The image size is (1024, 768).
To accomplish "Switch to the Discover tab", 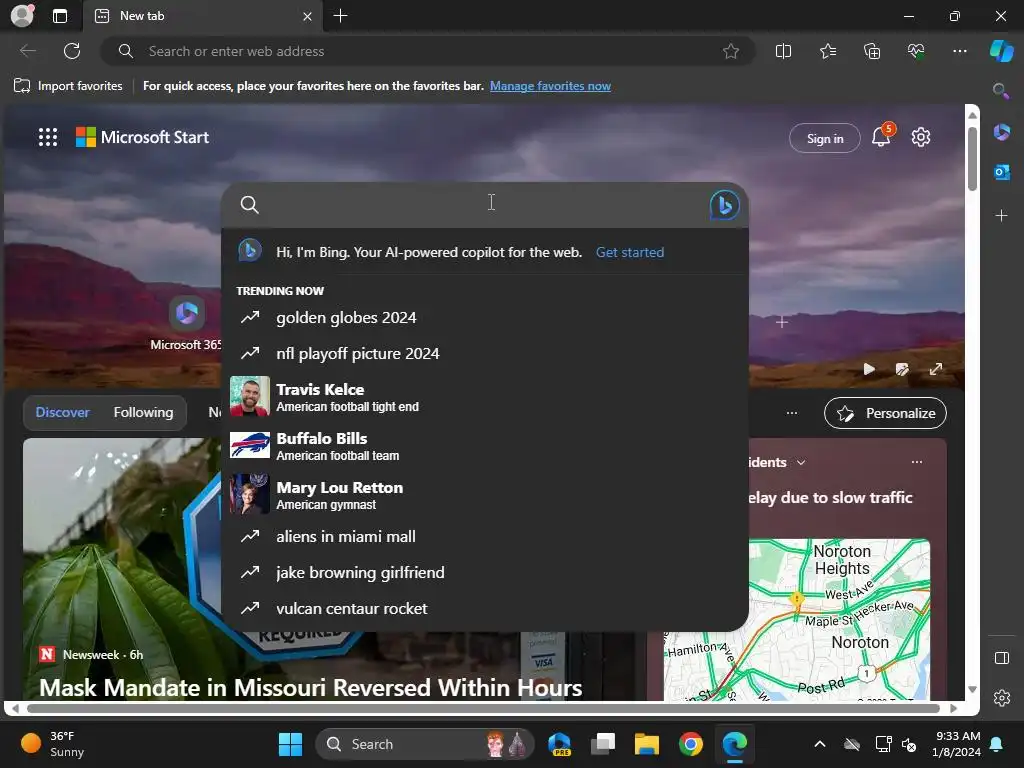I will [62, 412].
